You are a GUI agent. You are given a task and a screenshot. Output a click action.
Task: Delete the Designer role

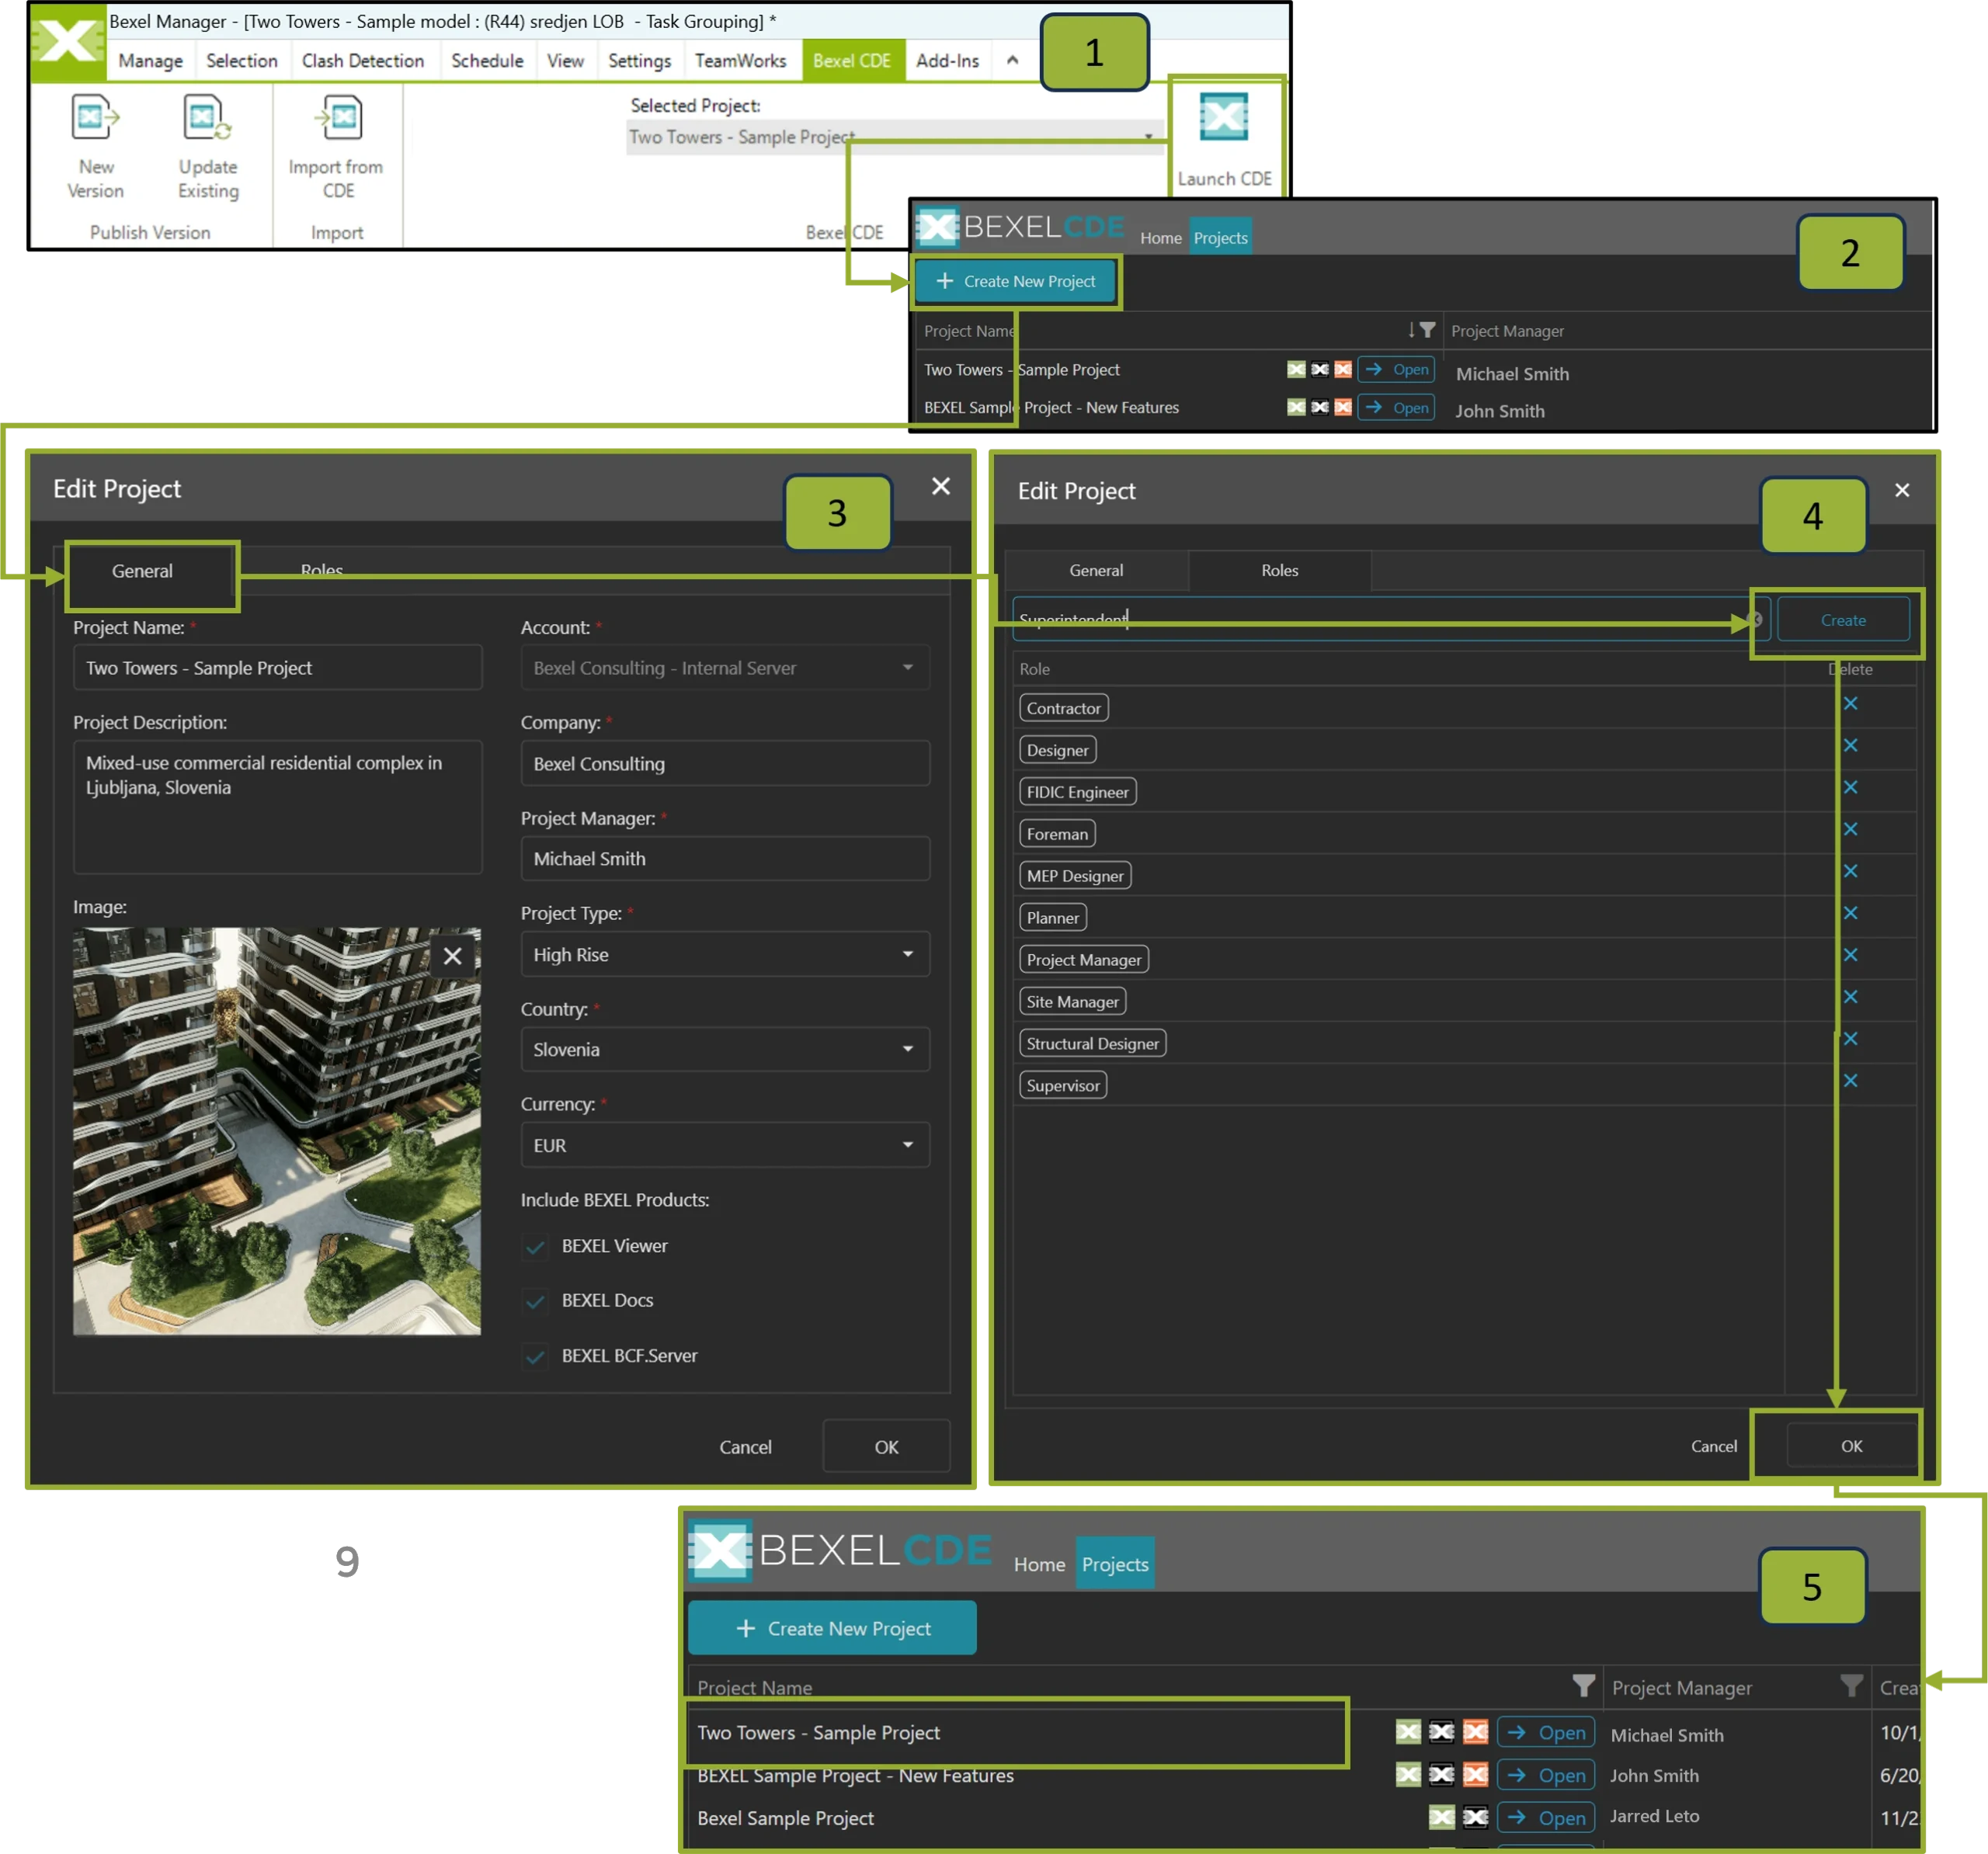tap(1850, 745)
